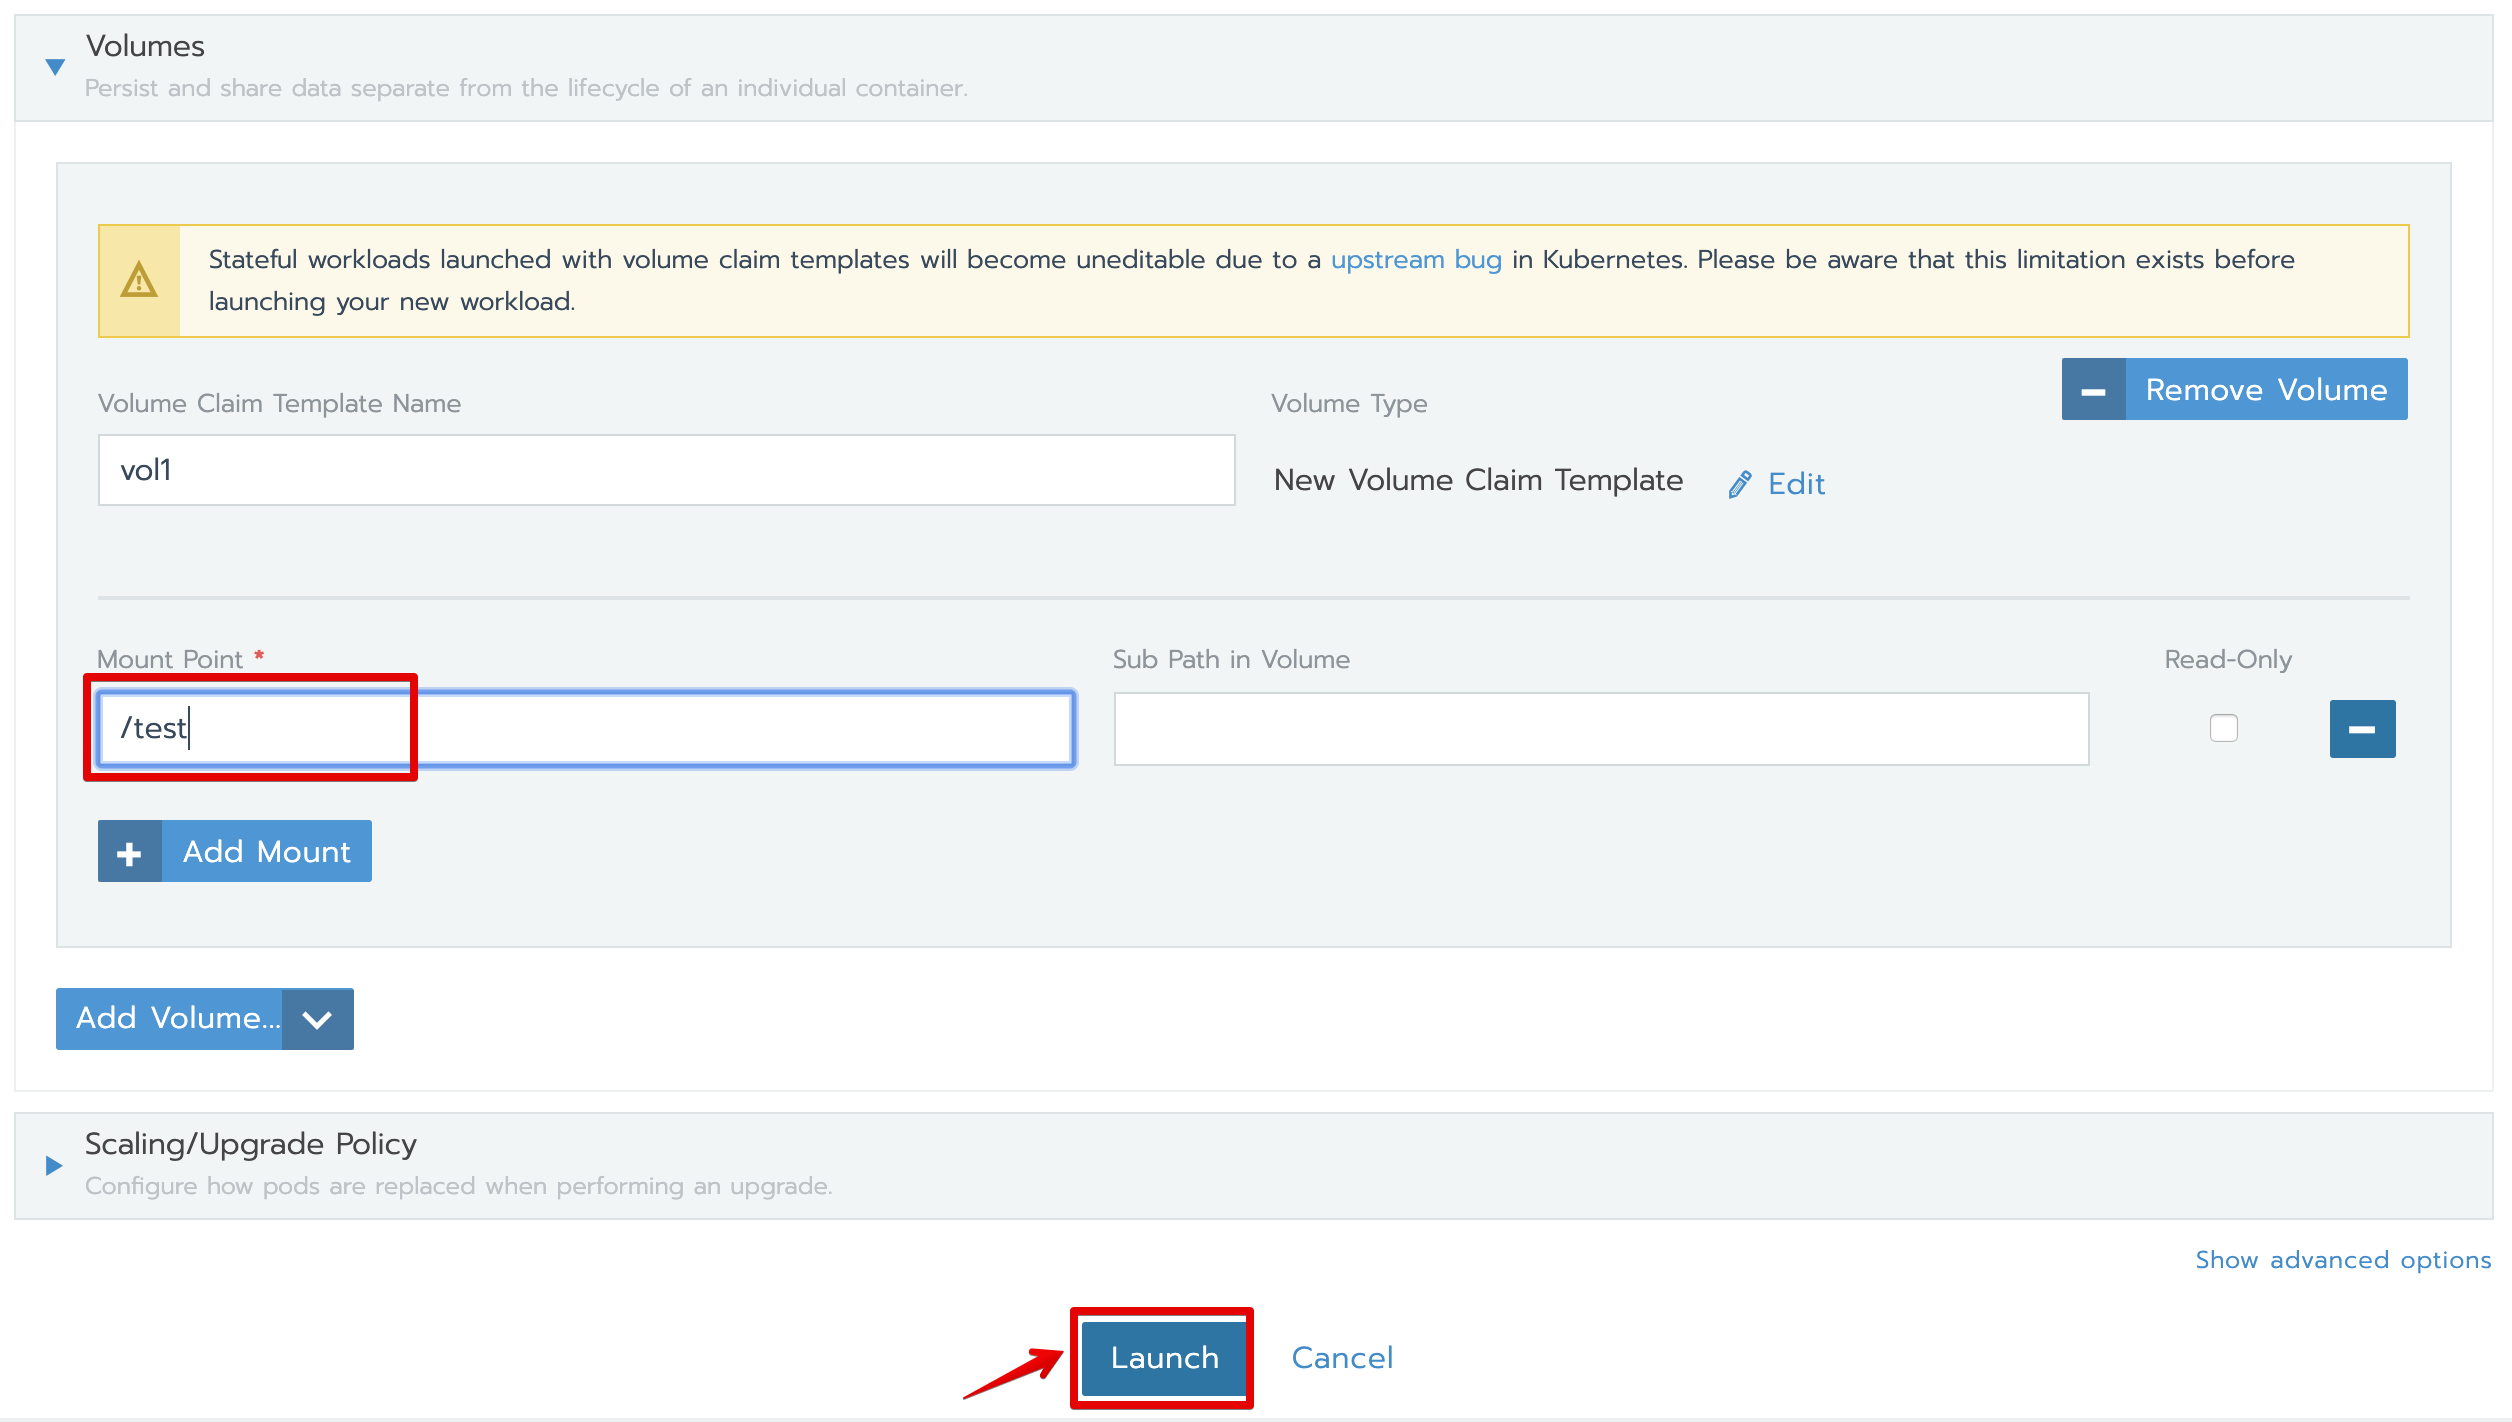Click the warning triangle icon in banner
The width and height of the screenshot is (2512, 1422).
[139, 281]
